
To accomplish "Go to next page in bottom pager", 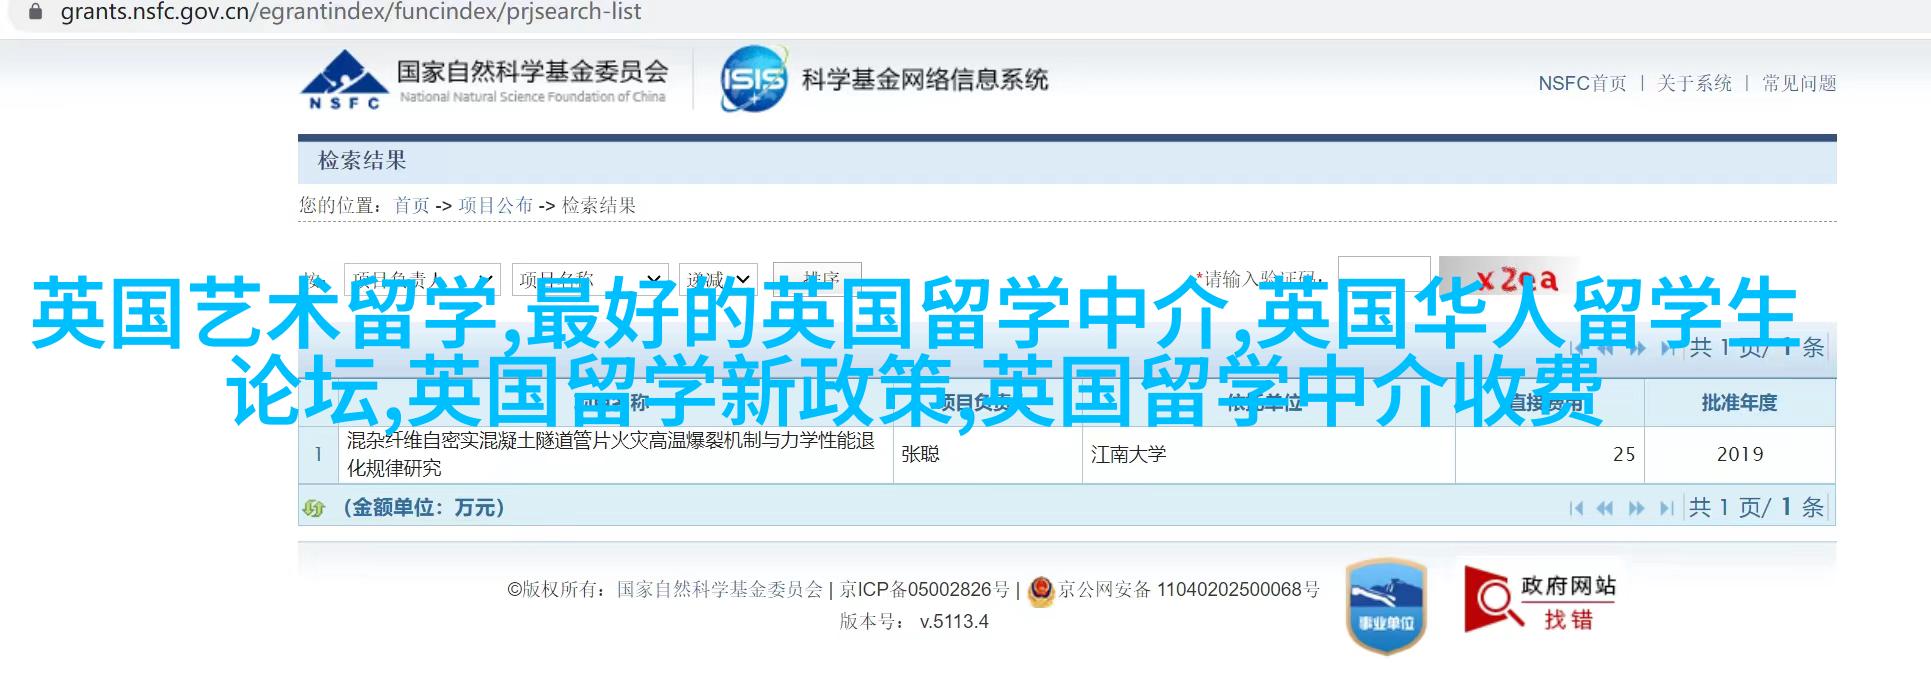I will 1636,509.
